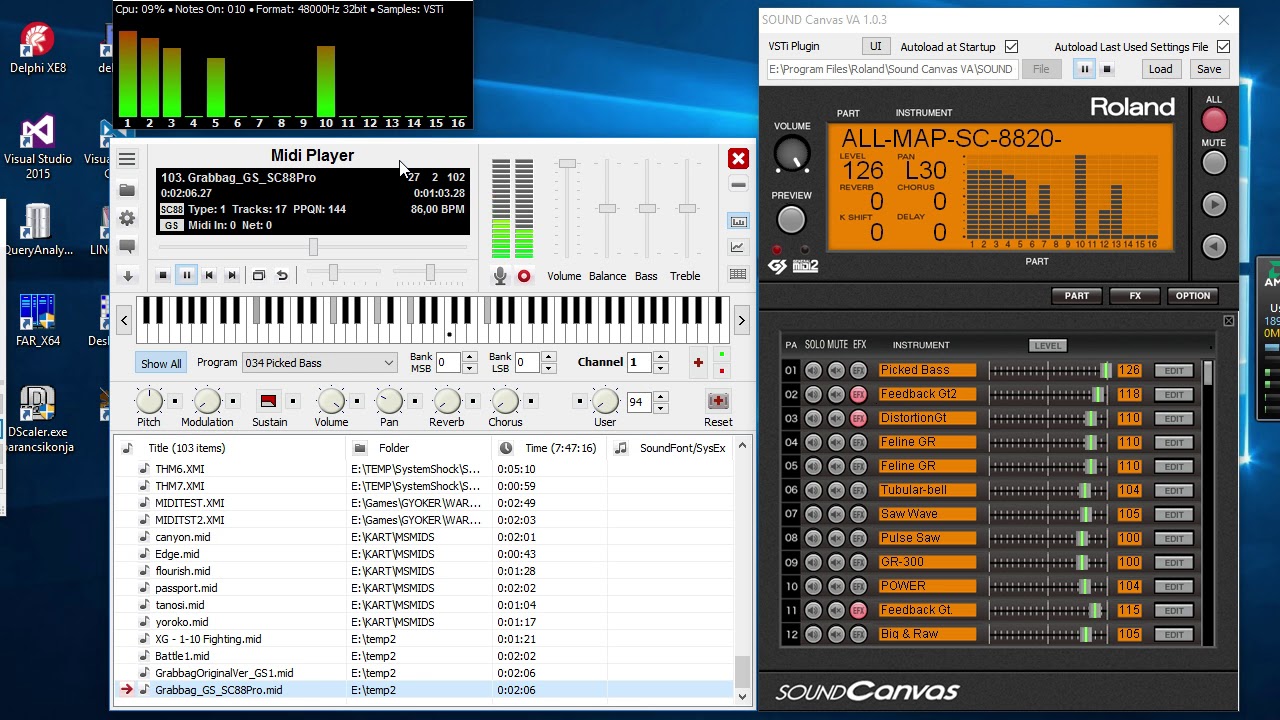Open the Midi Player hamburger menu
Viewport: 1280px width, 720px height.
127,159
